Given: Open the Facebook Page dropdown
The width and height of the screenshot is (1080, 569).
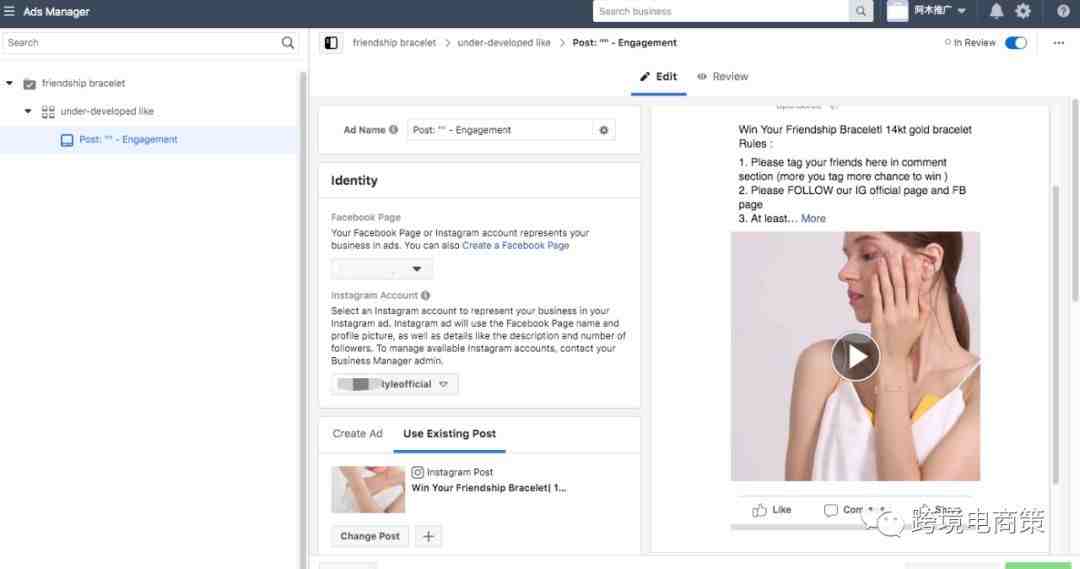Looking at the screenshot, I should (x=382, y=269).
